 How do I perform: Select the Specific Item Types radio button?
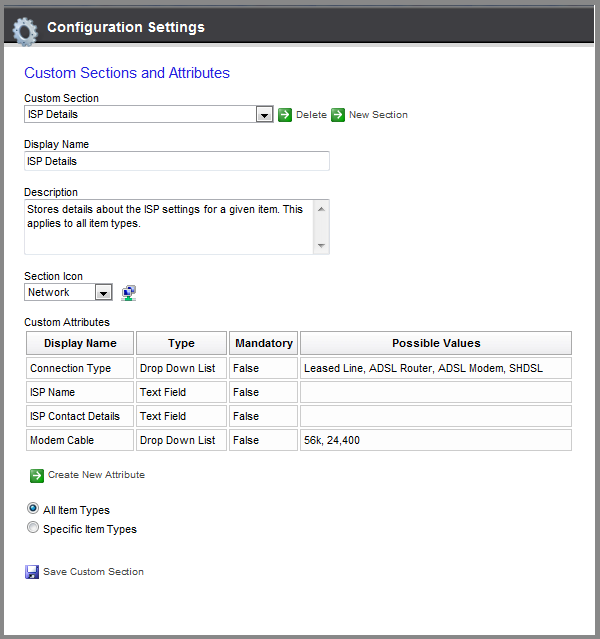(x=33, y=527)
